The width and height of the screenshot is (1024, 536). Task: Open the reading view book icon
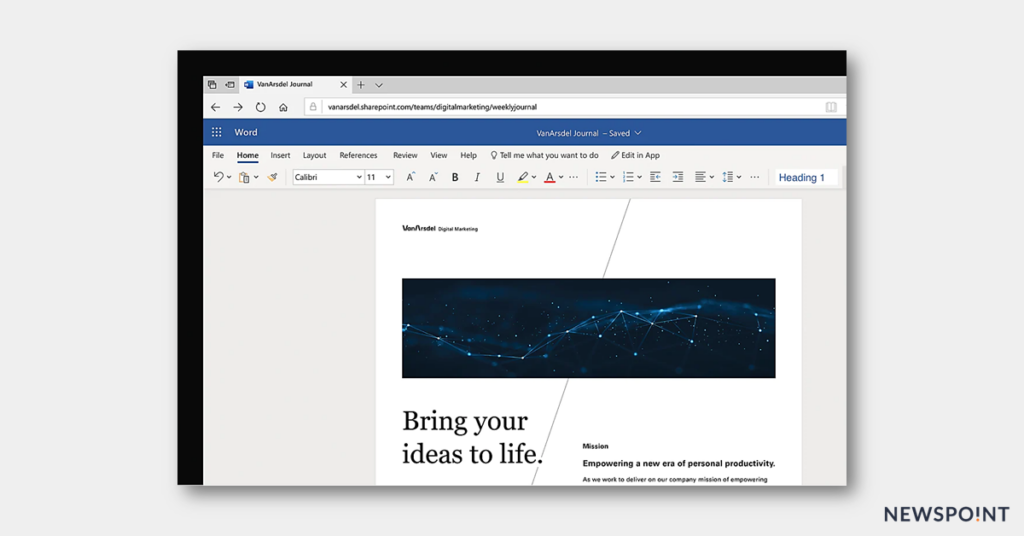click(x=831, y=107)
